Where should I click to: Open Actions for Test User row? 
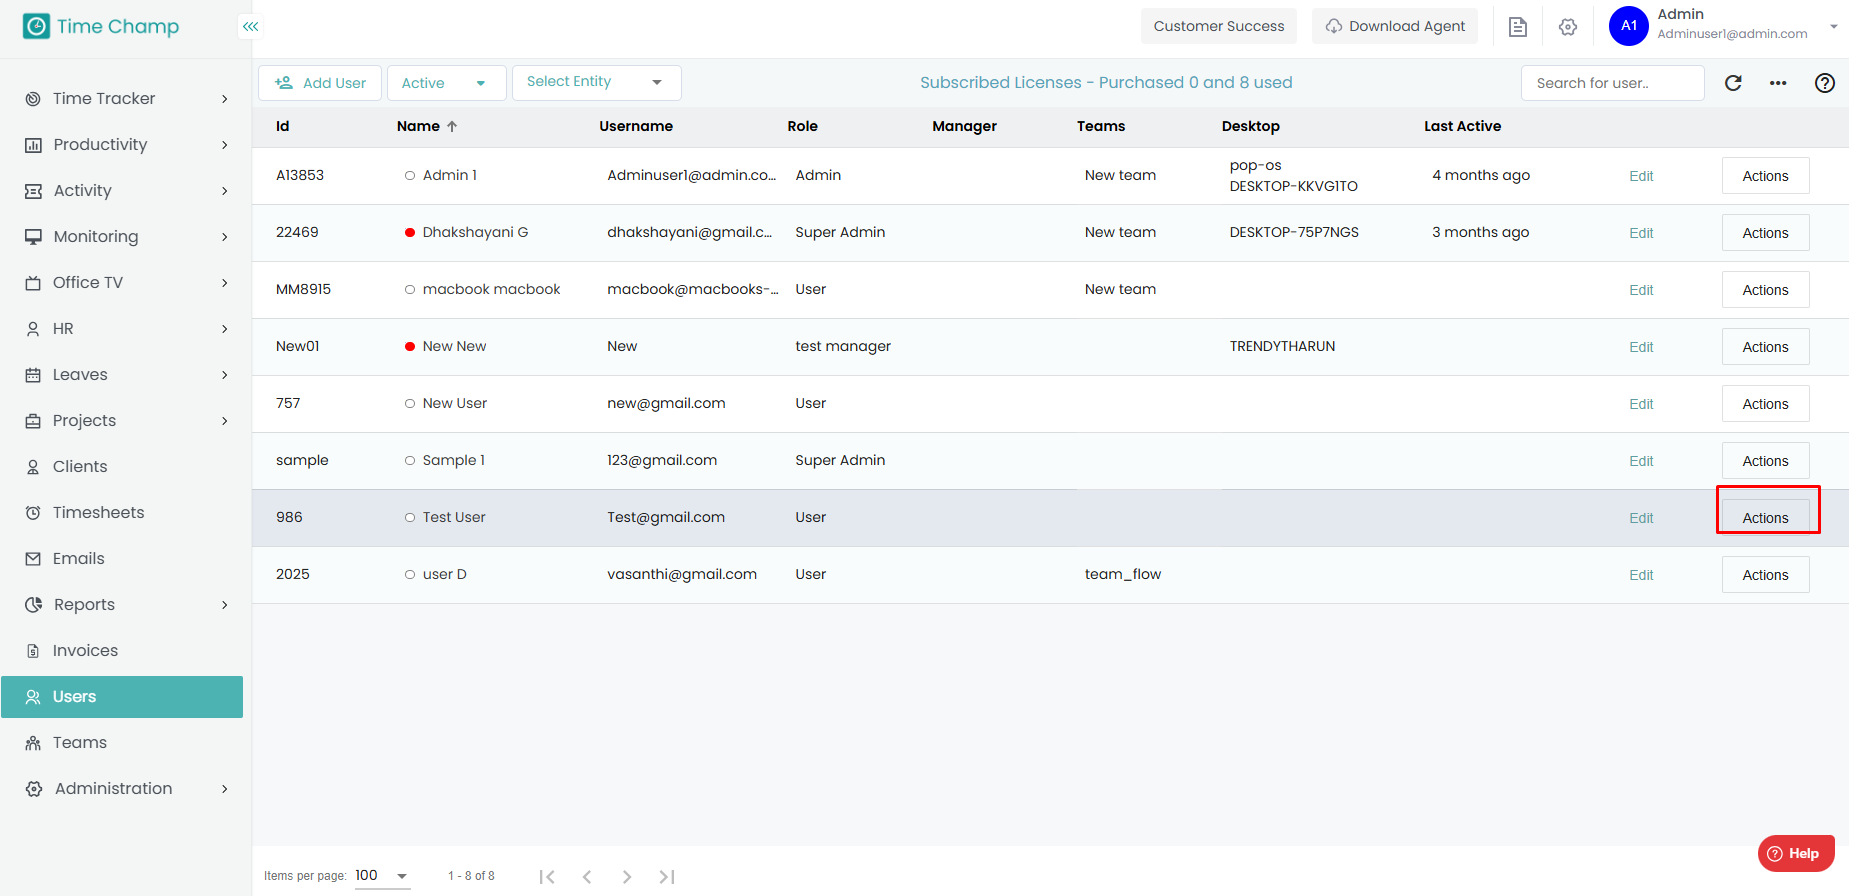click(1765, 517)
